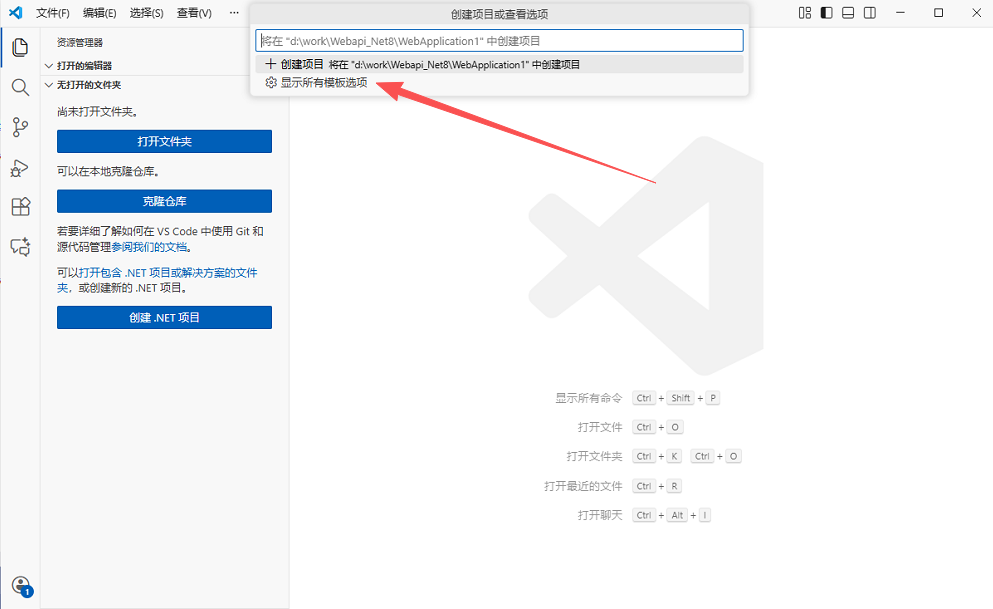The height and width of the screenshot is (609, 993).
Task: Click the 资源管理器 panel title
Action: click(80, 42)
